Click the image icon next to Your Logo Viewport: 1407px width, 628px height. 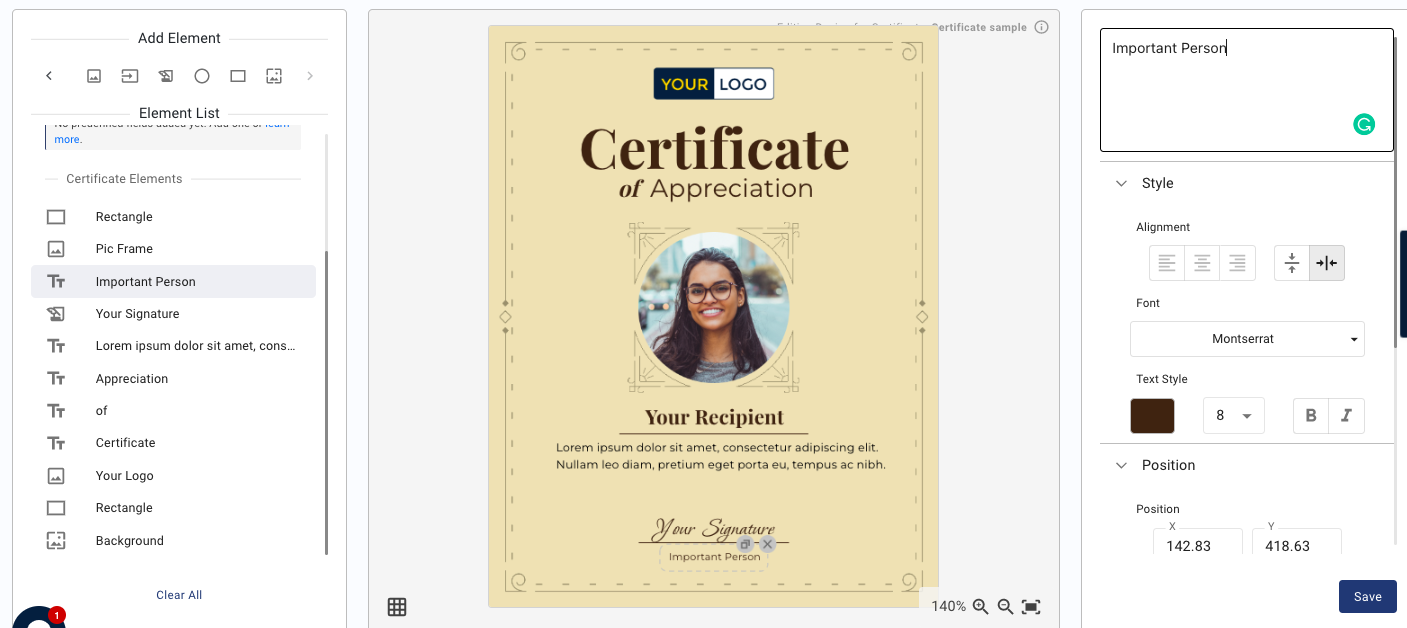click(x=56, y=476)
